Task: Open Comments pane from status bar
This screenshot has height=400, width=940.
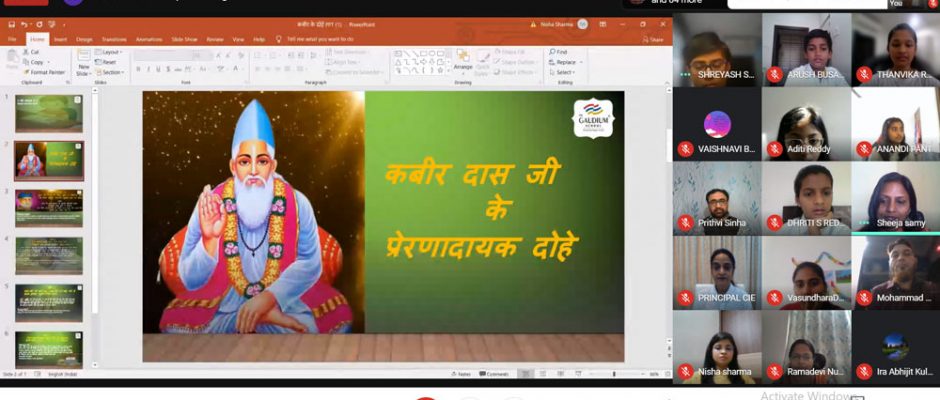Action: point(494,374)
